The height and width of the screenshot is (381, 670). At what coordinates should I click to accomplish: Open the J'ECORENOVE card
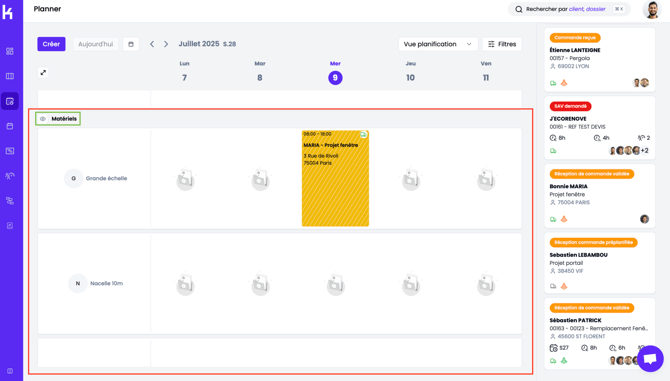tap(599, 128)
